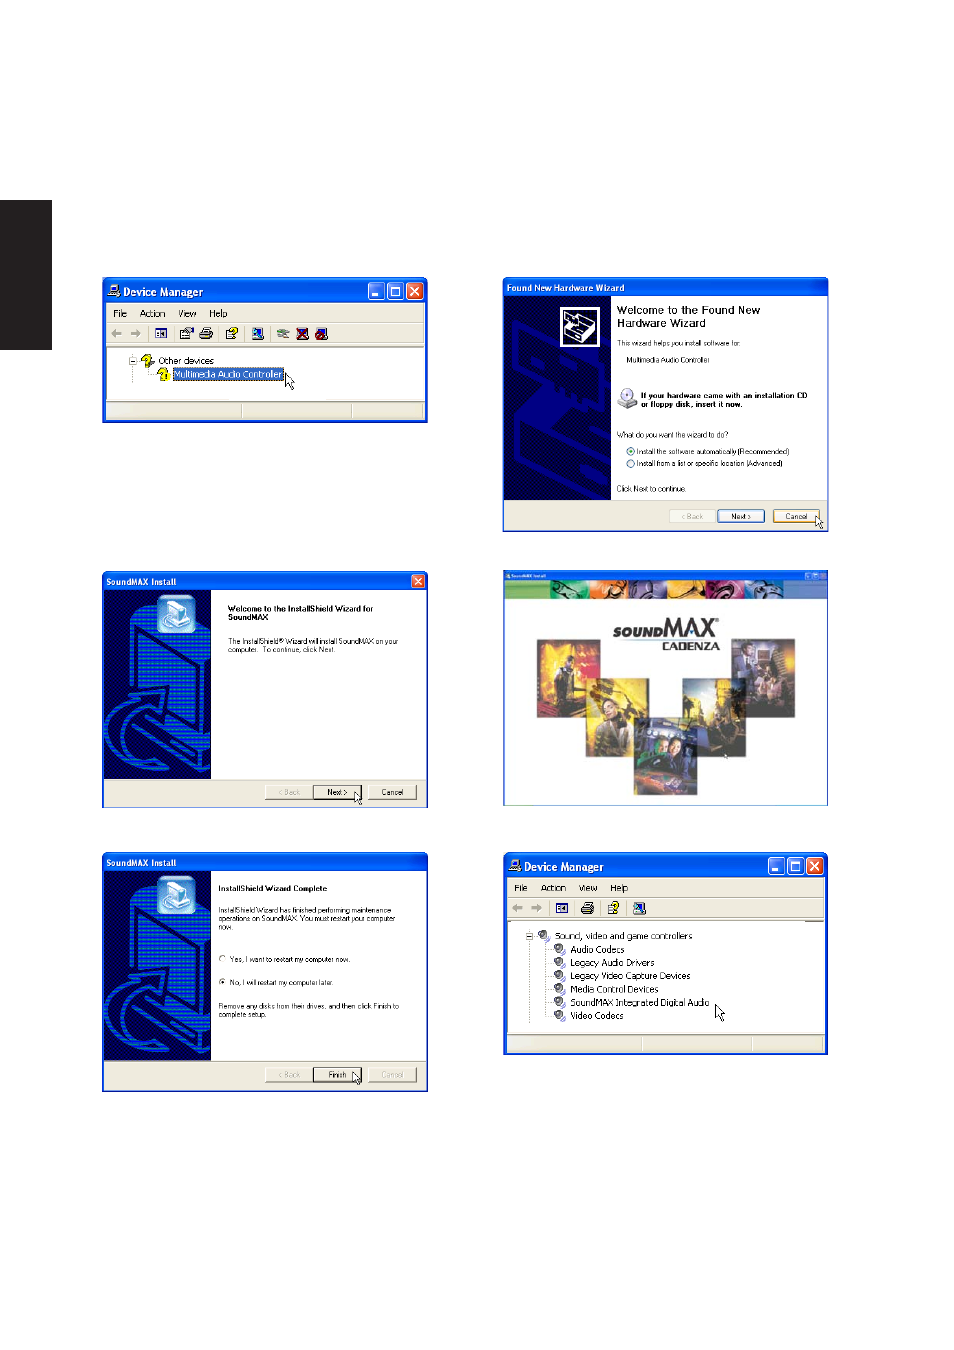The height and width of the screenshot is (1350, 954).
Task: Open the File menu above the Other devices tree
Action: 120,314
